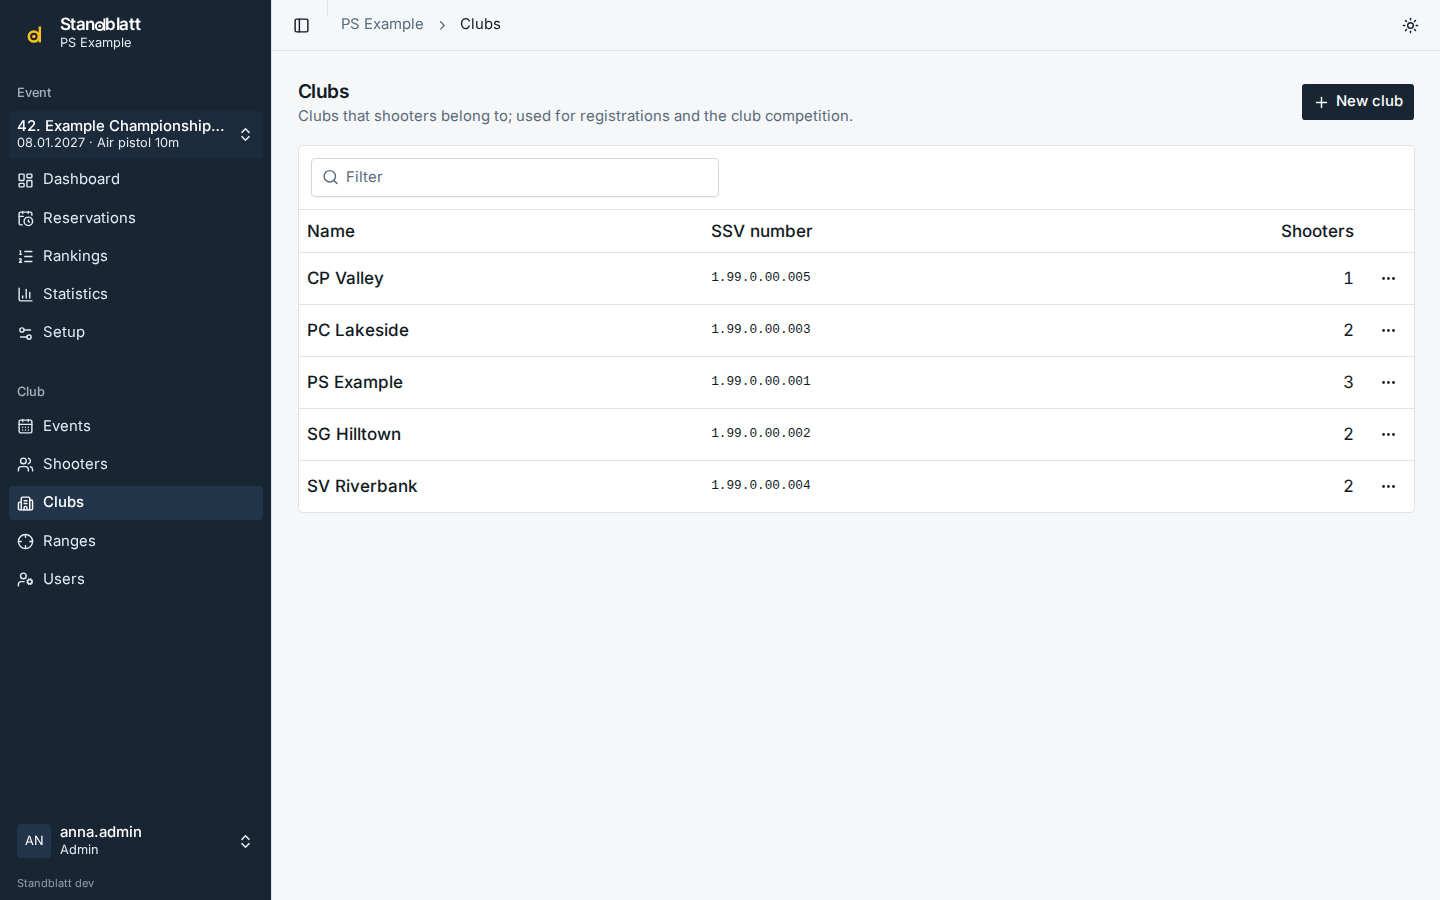Open actions menu for SG Hilltown
This screenshot has height=900, width=1440.
point(1388,435)
